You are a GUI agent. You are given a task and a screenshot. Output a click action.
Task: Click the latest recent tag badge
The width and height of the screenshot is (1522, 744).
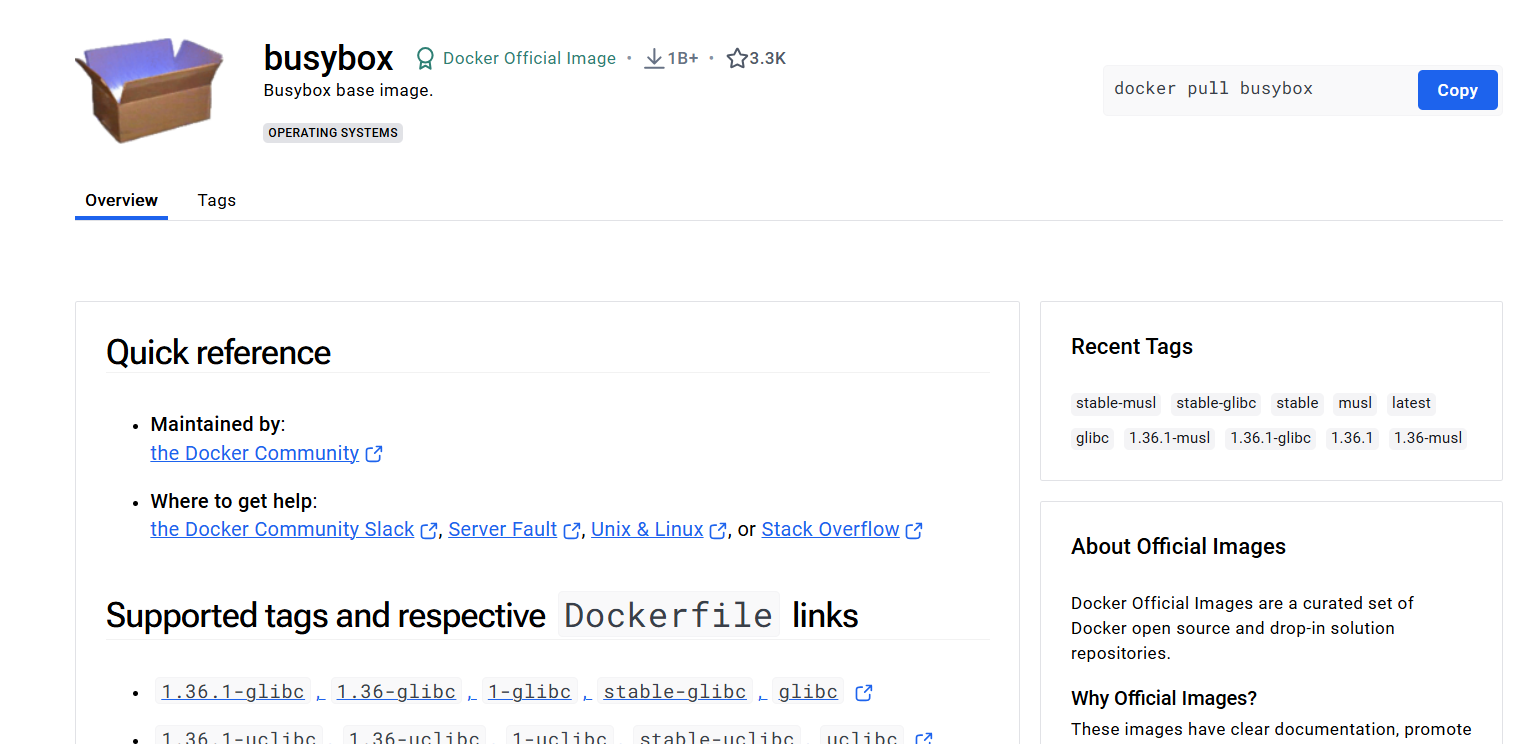[1411, 403]
